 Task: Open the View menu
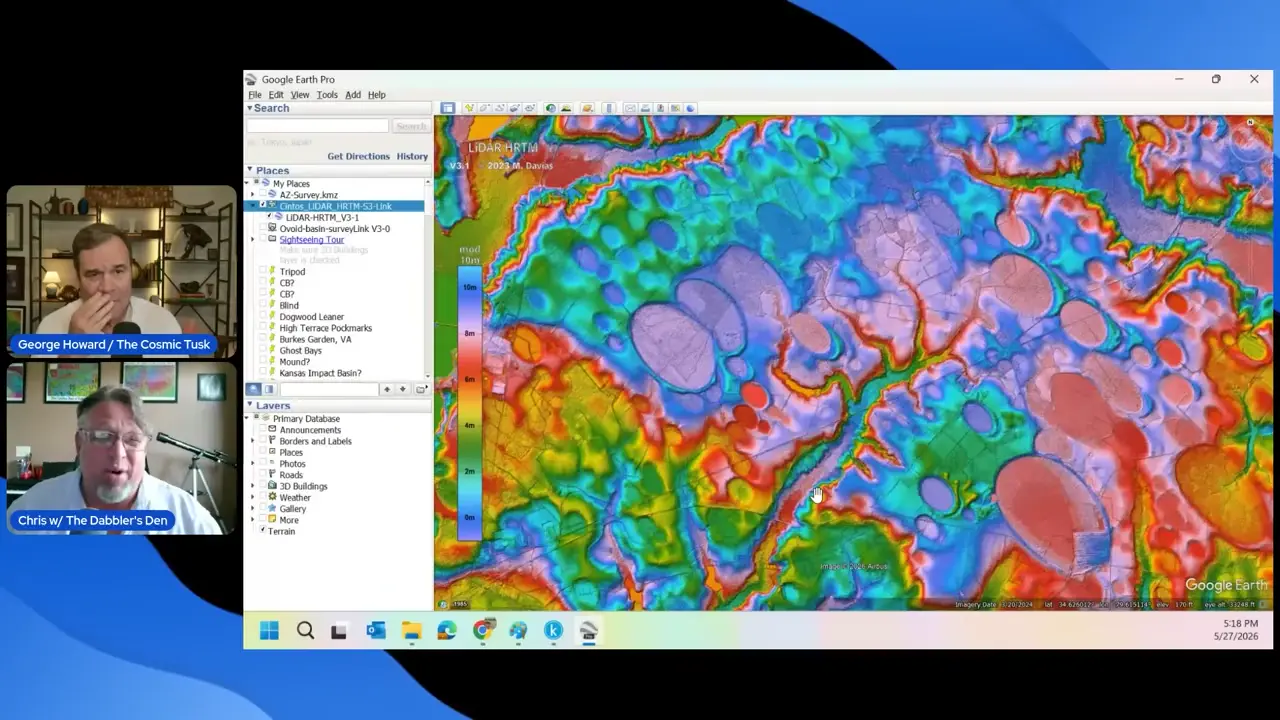(300, 95)
